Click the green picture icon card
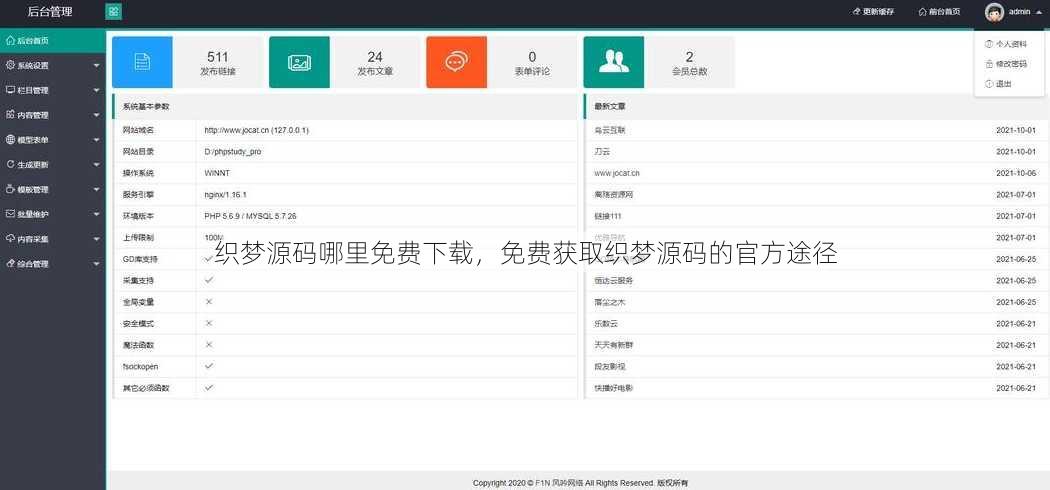 (299, 62)
